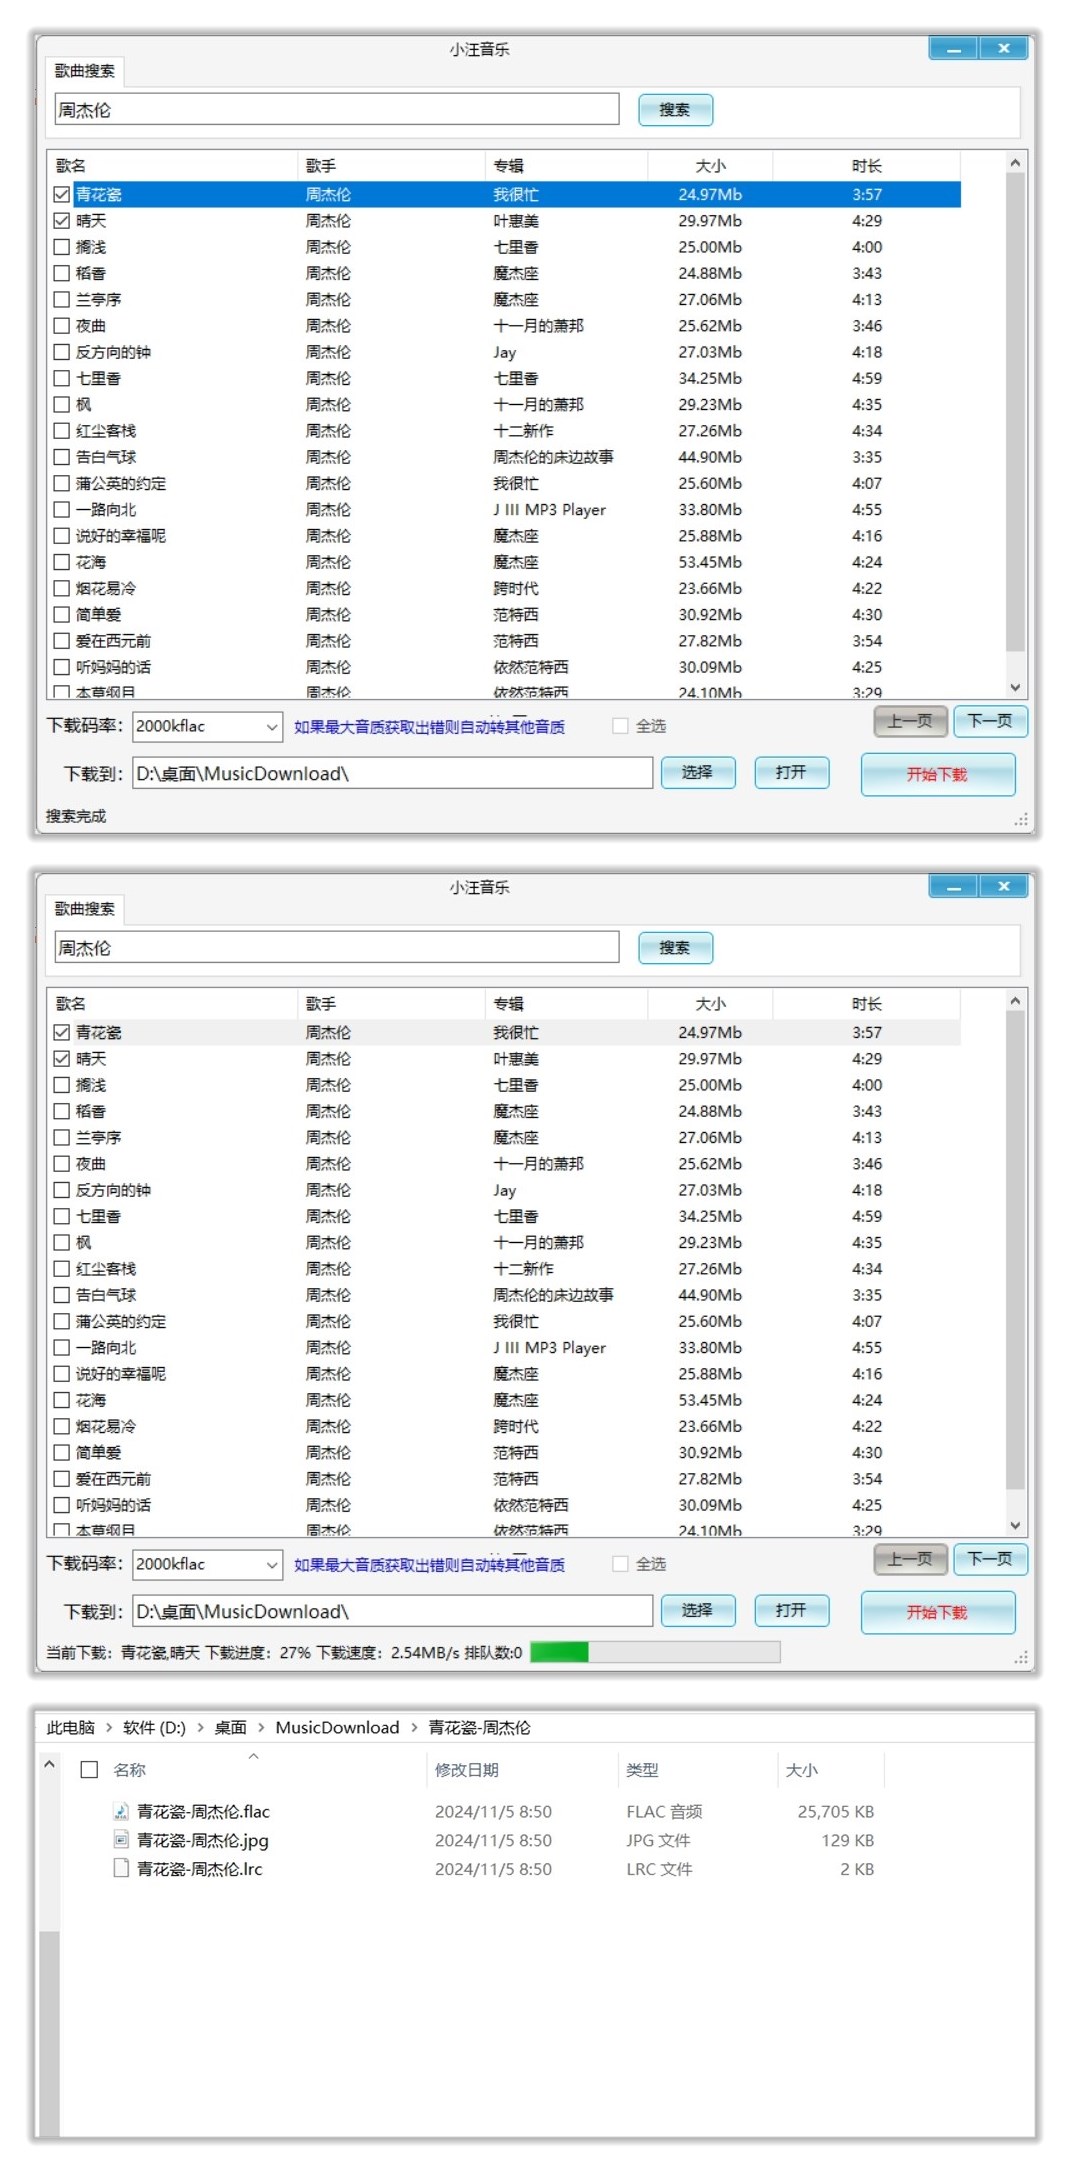Open 2000kflac bitrate dropdown in the downloading window
This screenshot has width=1070, height=2172.
coord(271,1564)
